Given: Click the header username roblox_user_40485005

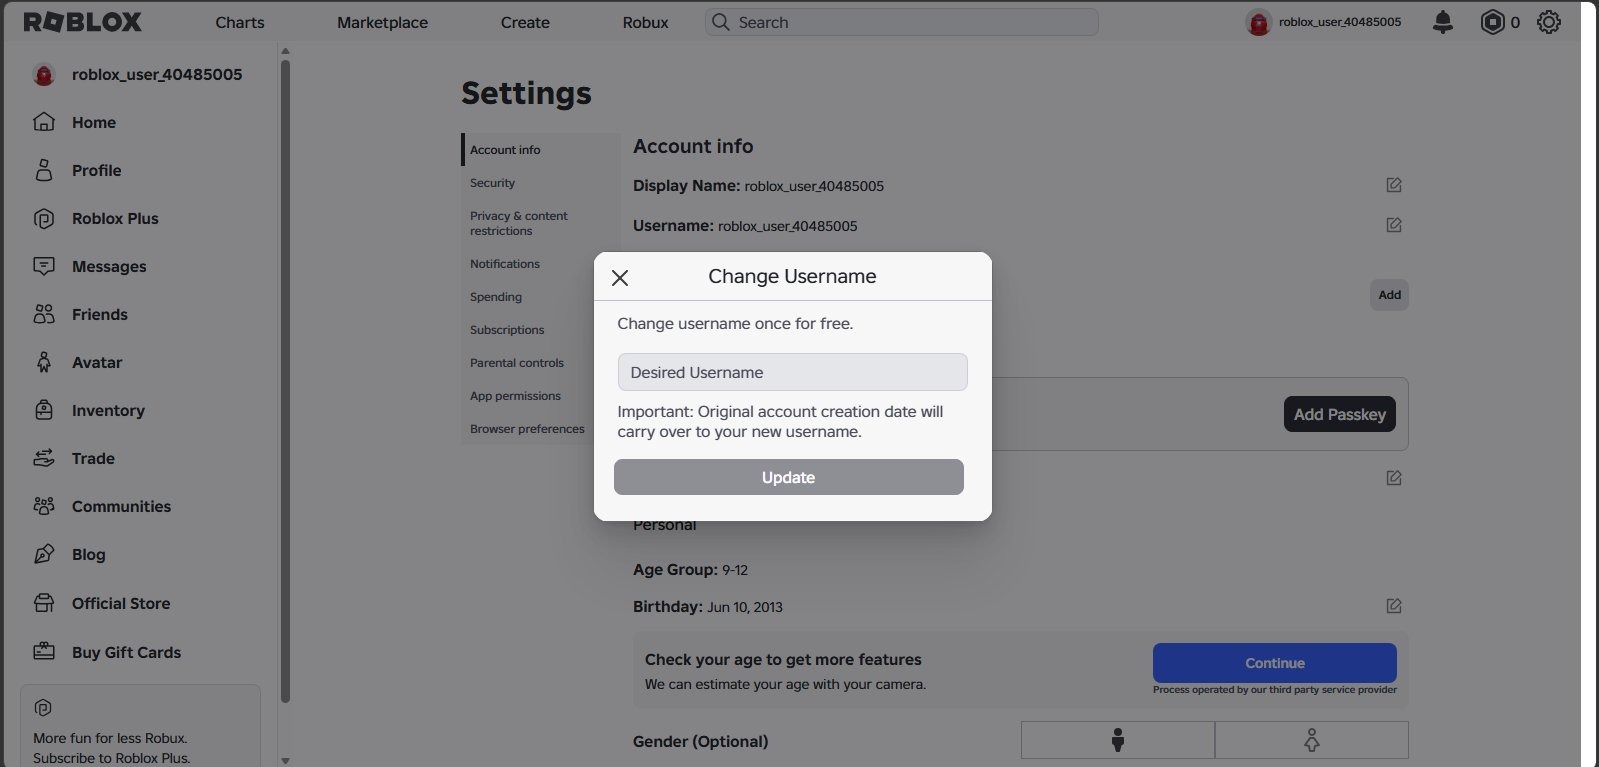Looking at the screenshot, I should click(1340, 22).
